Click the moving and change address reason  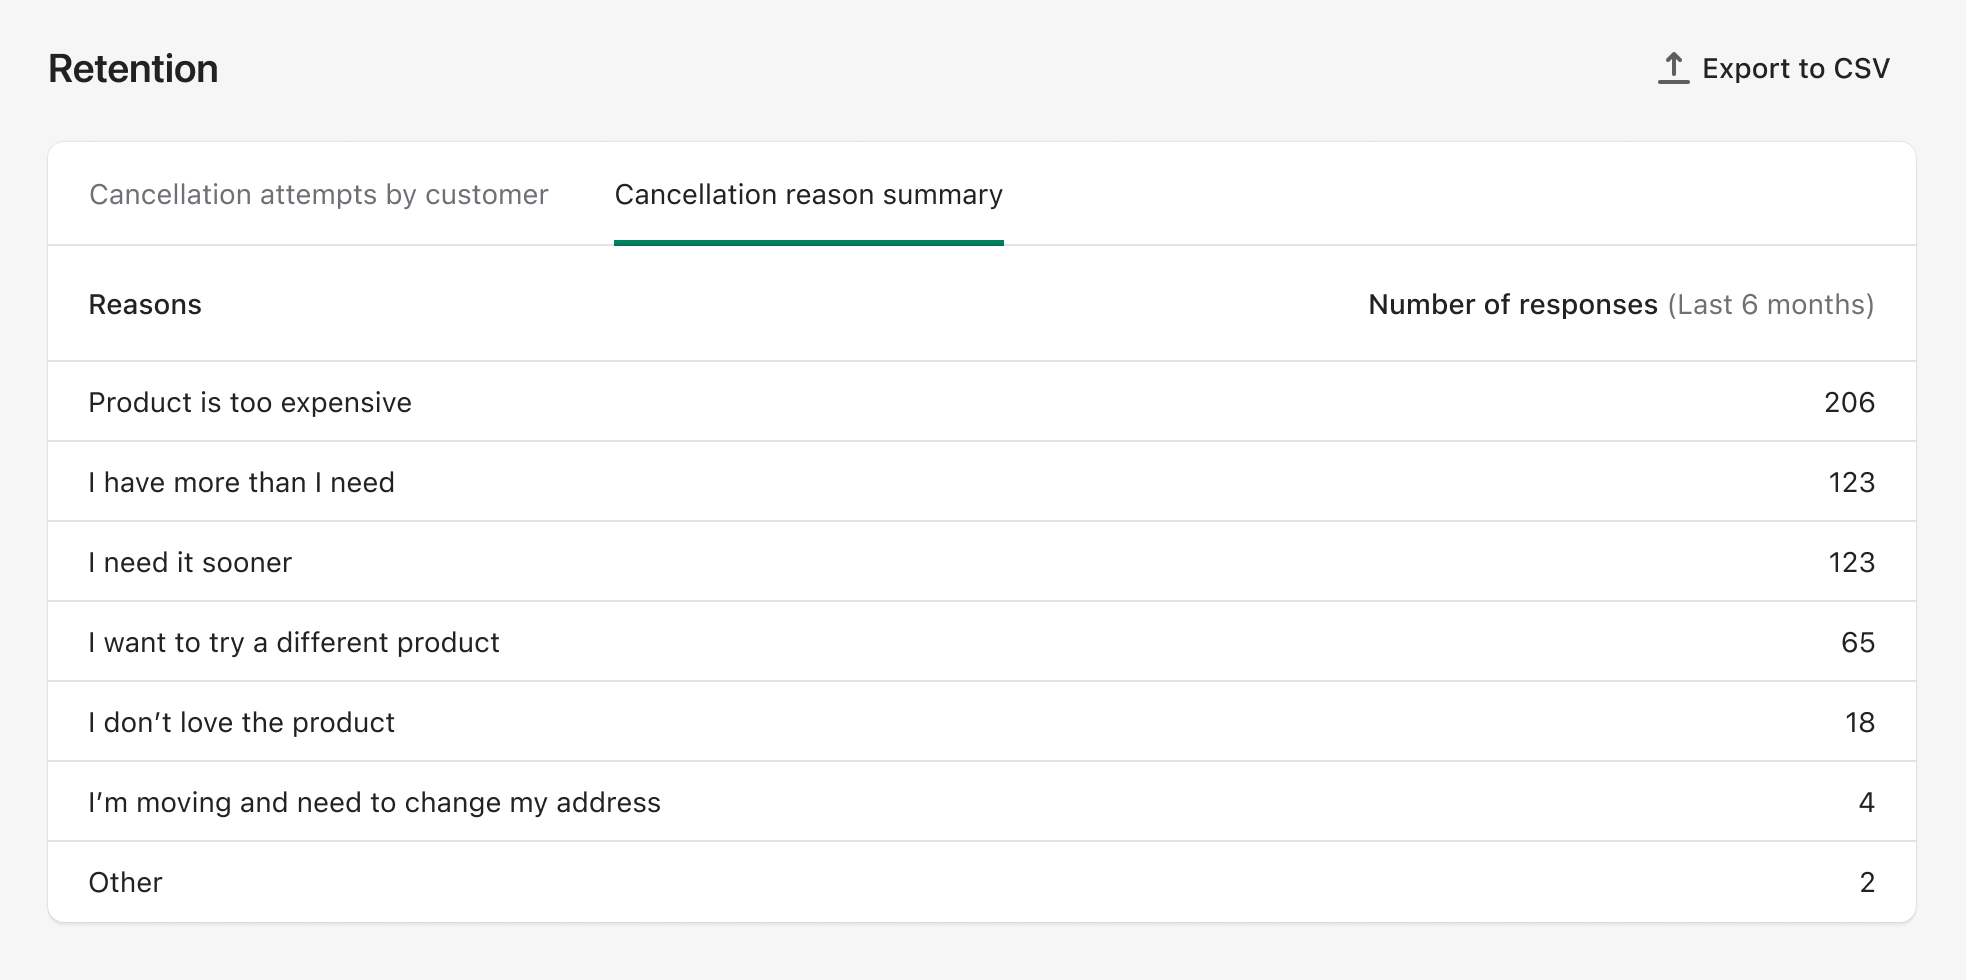(374, 802)
